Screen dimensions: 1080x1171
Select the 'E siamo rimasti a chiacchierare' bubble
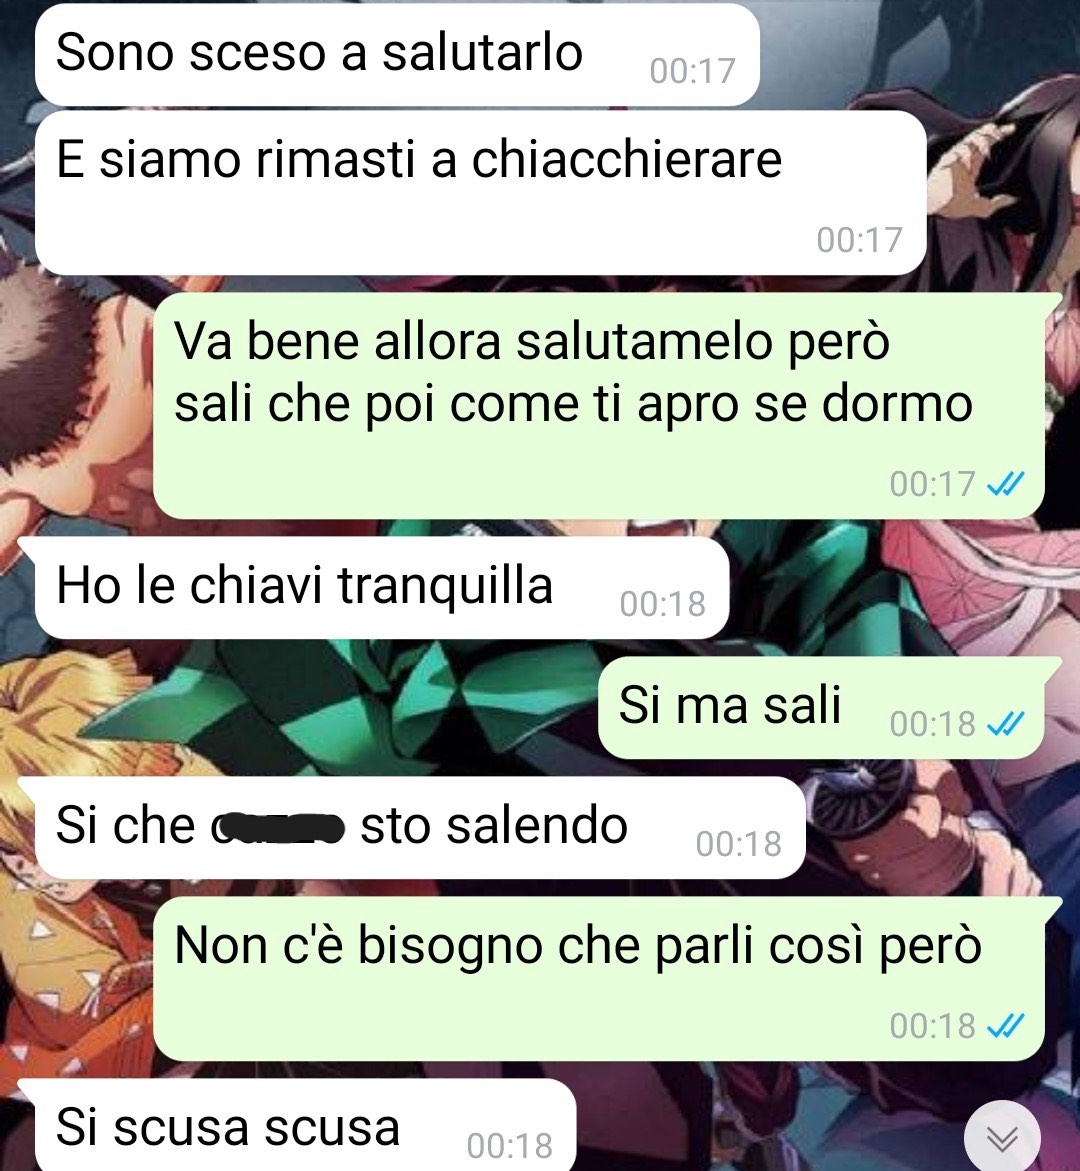point(481,193)
